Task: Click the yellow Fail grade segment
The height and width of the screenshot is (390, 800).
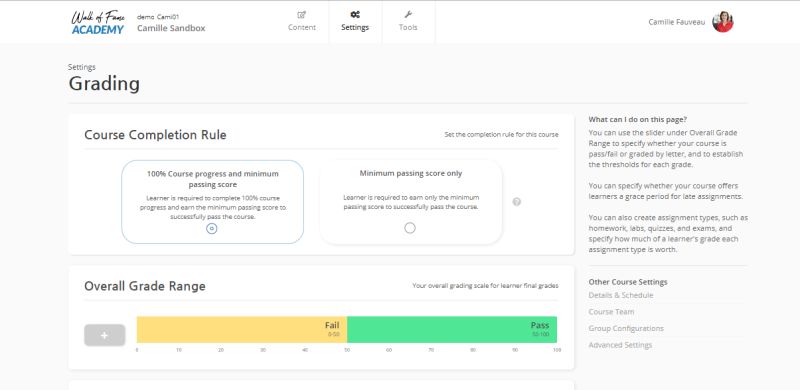Action: click(x=242, y=329)
